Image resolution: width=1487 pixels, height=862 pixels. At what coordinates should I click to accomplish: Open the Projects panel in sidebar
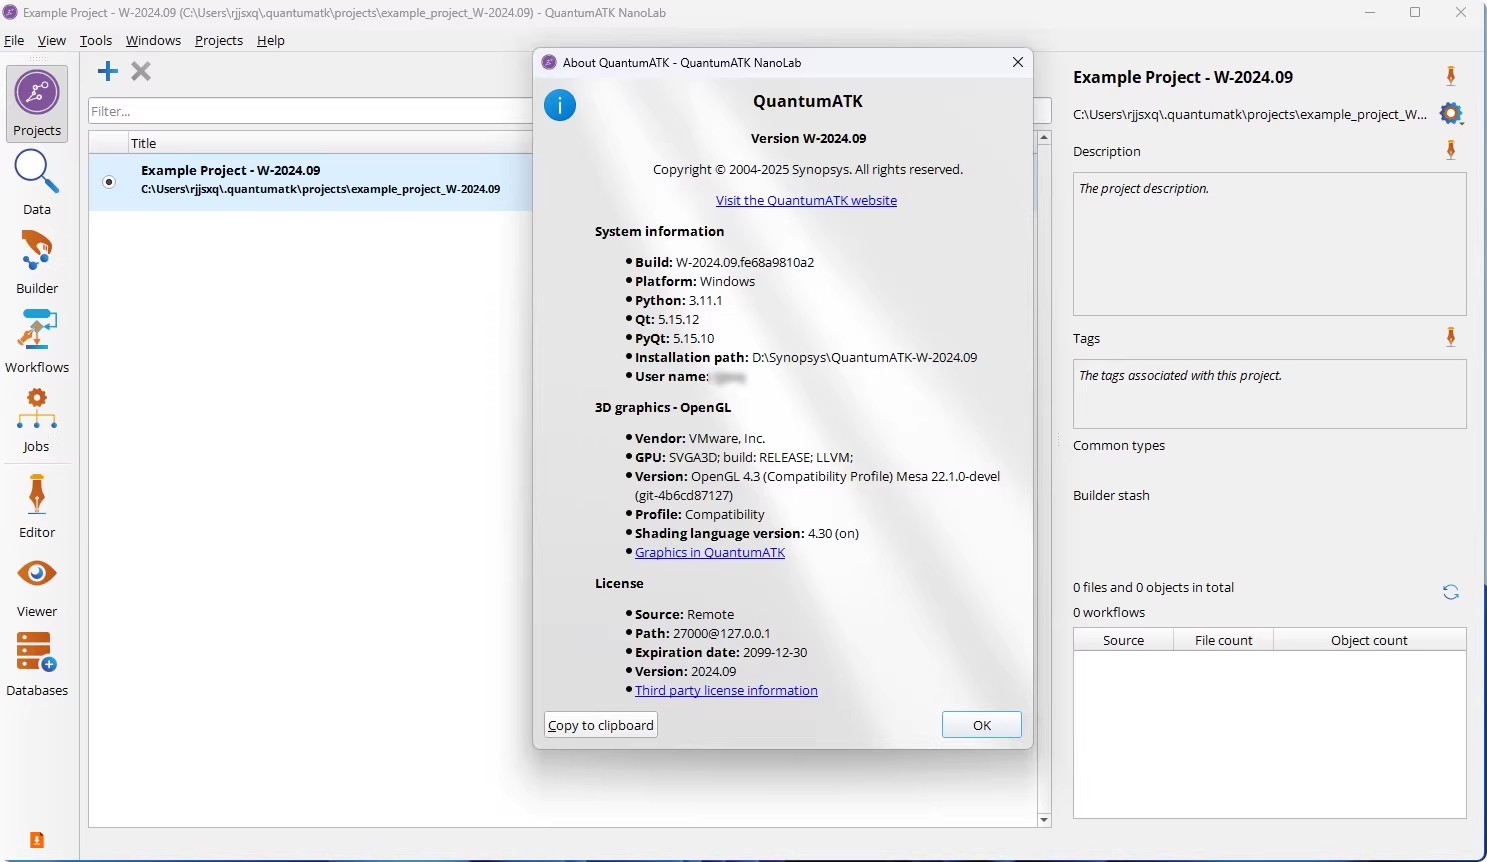37,103
